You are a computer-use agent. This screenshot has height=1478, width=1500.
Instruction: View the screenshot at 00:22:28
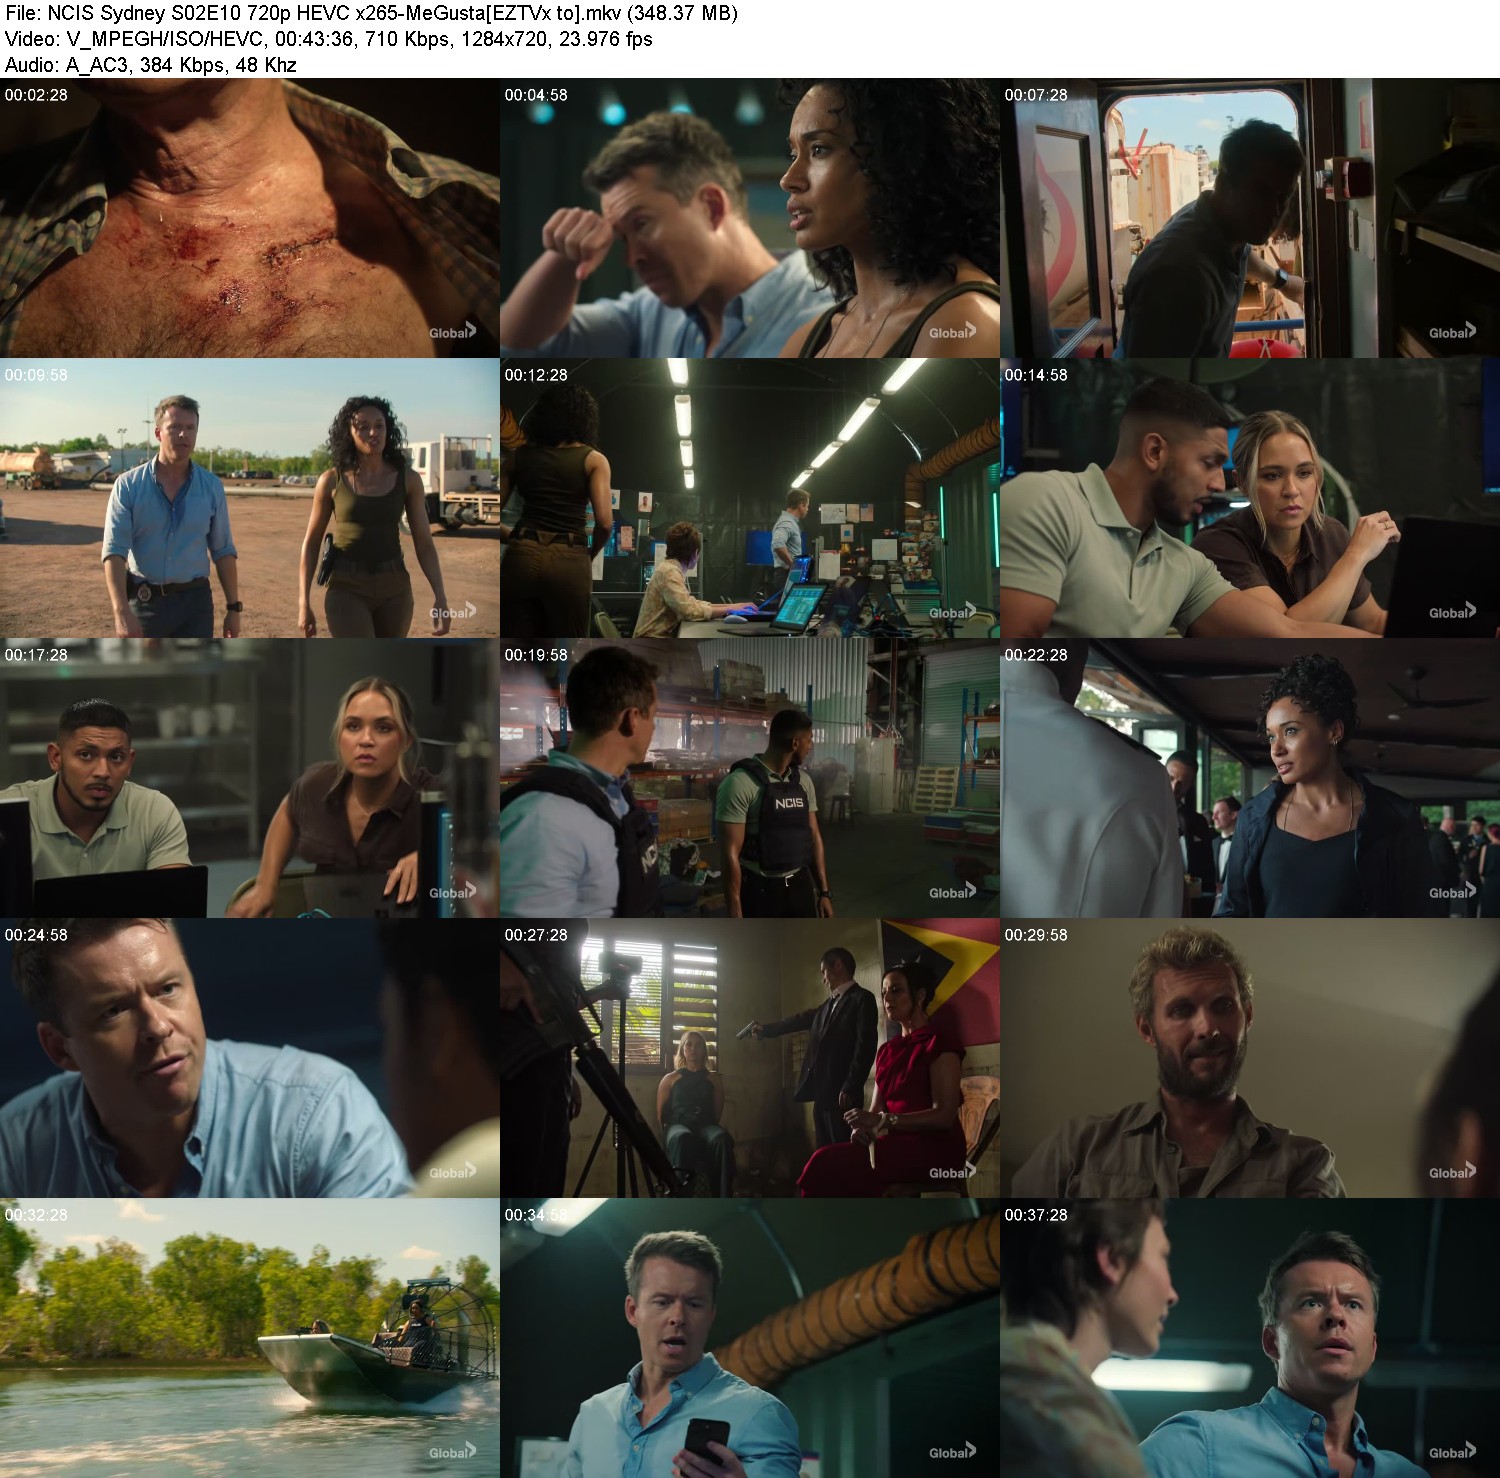(1250, 778)
